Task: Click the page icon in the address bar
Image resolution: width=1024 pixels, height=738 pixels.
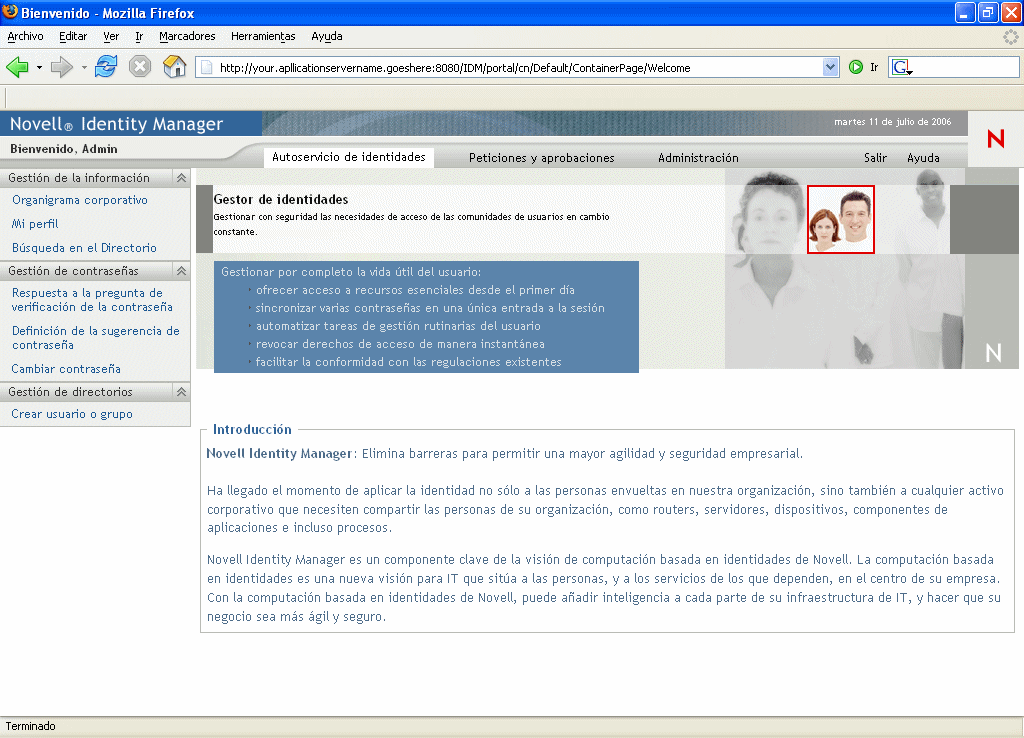Action: (x=206, y=67)
